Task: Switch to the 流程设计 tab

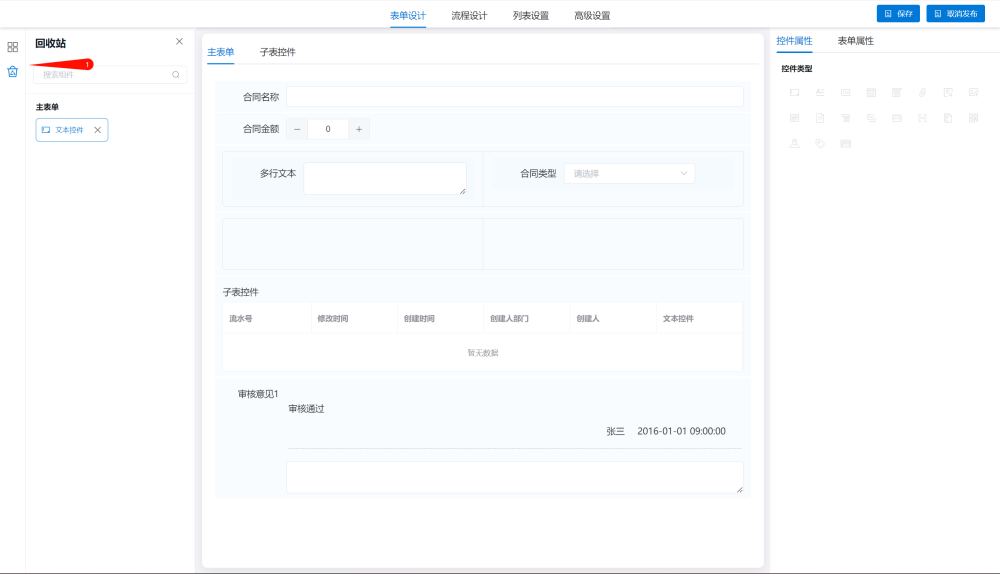Action: pyautogui.click(x=469, y=15)
